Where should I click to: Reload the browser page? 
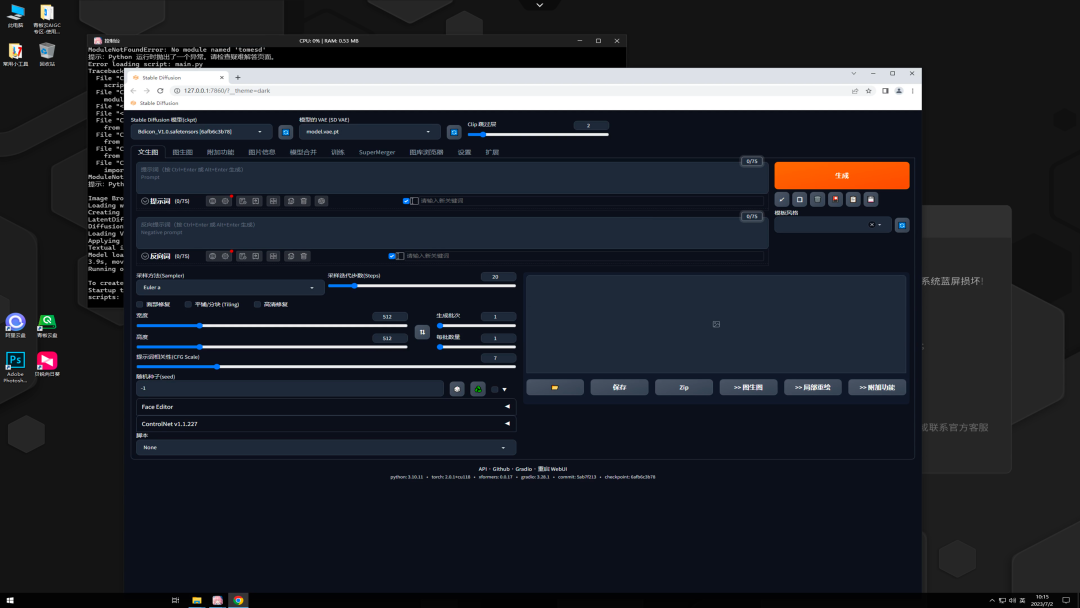(x=160, y=90)
